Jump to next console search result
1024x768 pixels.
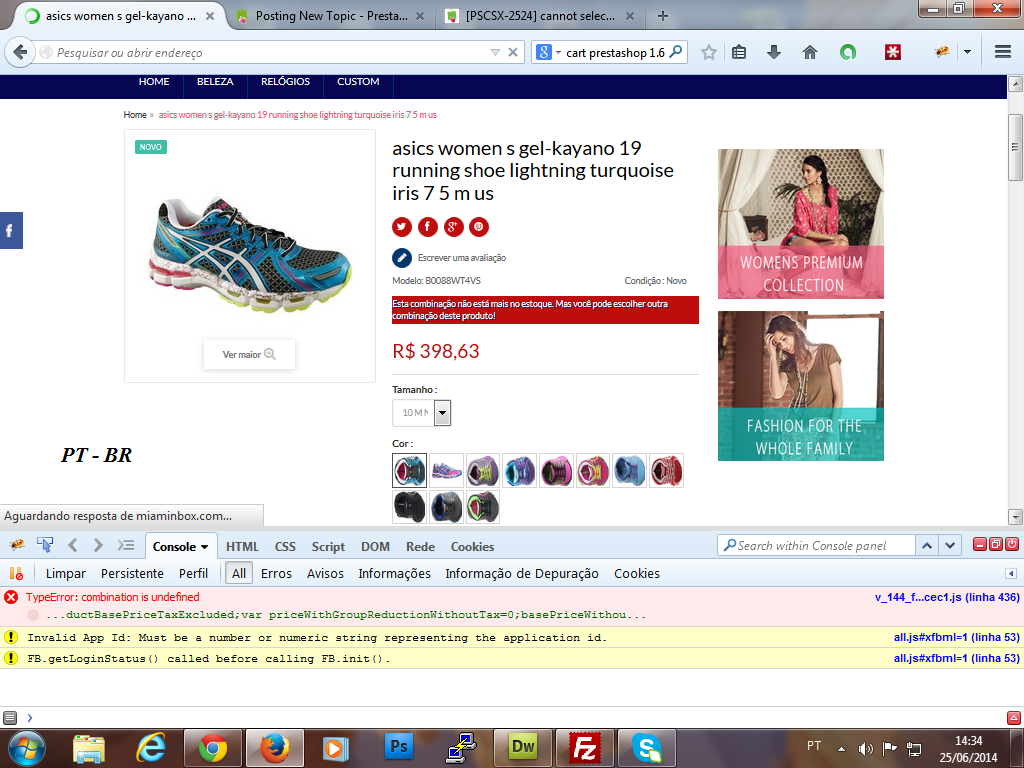[x=950, y=545]
